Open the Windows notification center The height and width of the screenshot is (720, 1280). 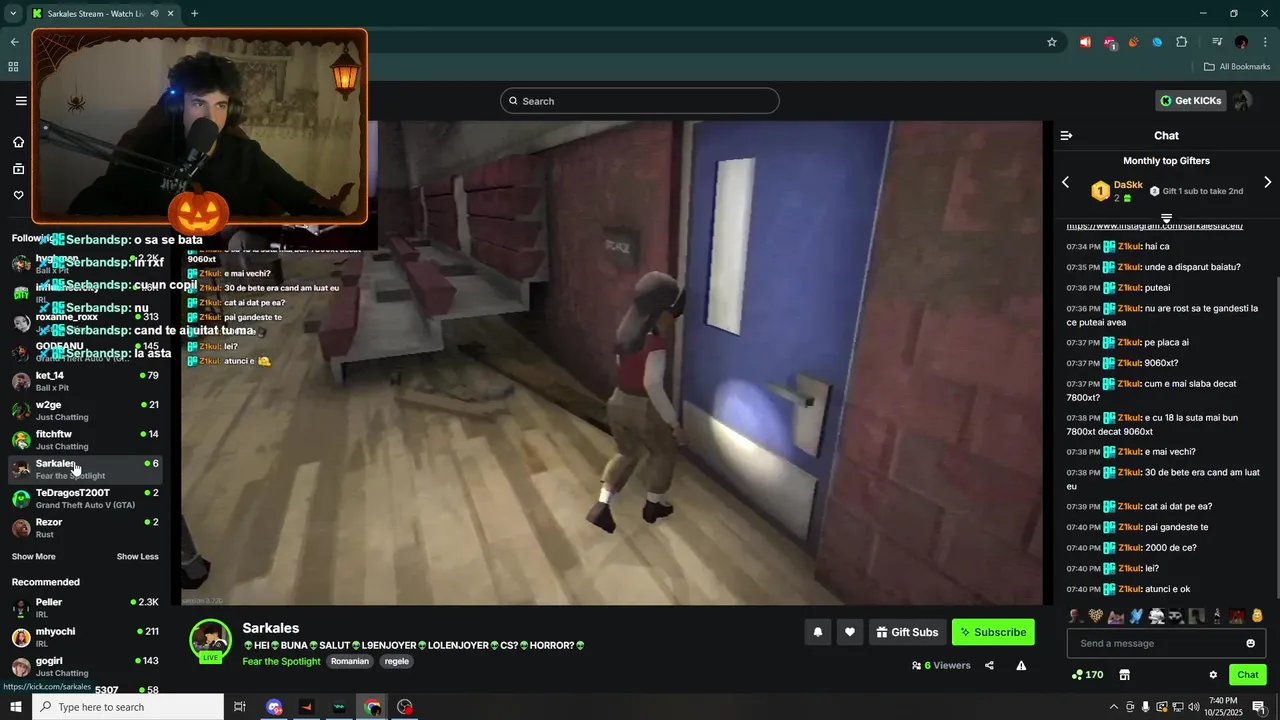(x=1259, y=707)
